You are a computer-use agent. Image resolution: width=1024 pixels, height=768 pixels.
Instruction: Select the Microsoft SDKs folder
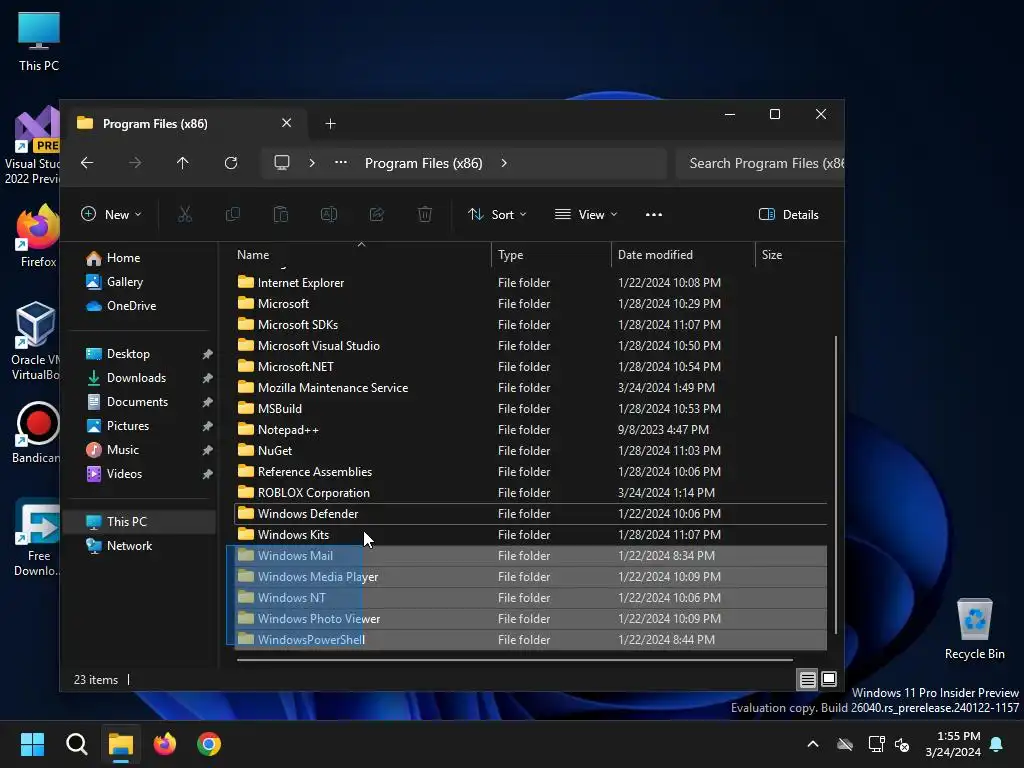(530, 325)
